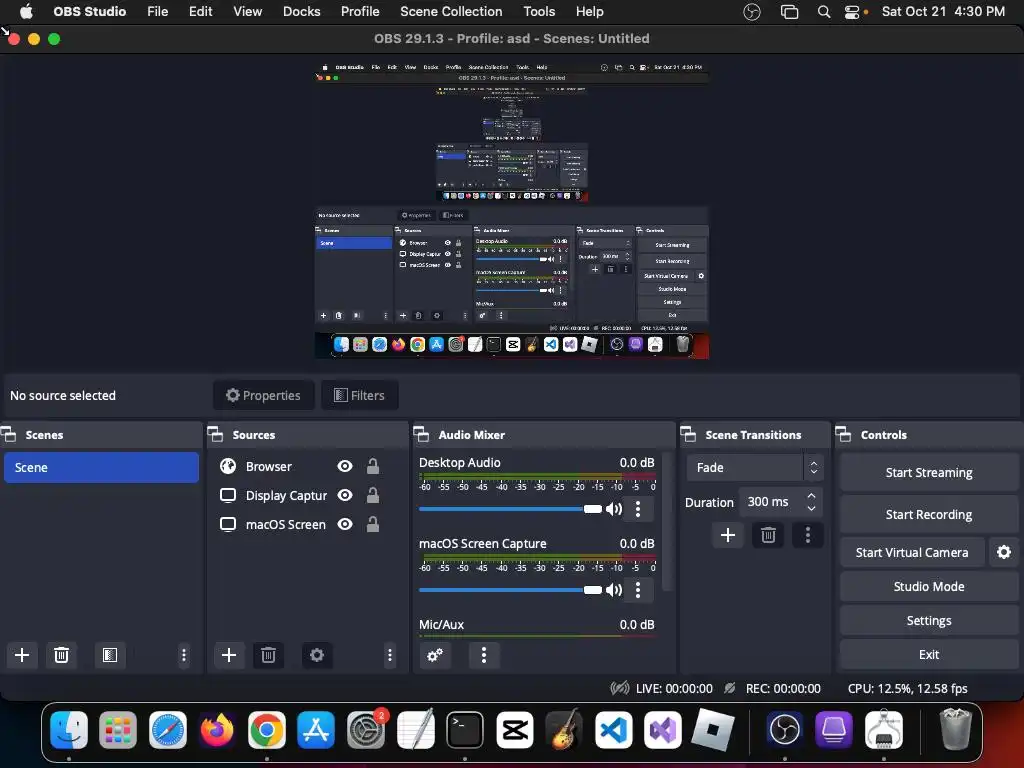This screenshot has height=768, width=1024.
Task: Open source properties gear in Sources panel
Action: click(317, 655)
